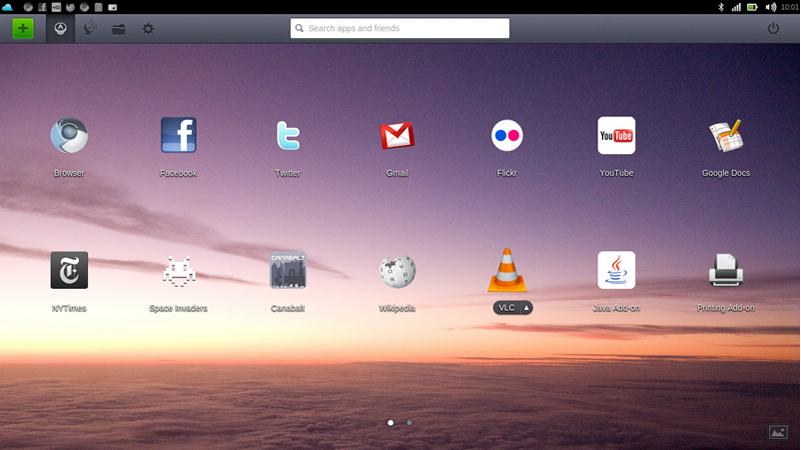Click the battery indicator in system tray

pyautogui.click(x=752, y=7)
